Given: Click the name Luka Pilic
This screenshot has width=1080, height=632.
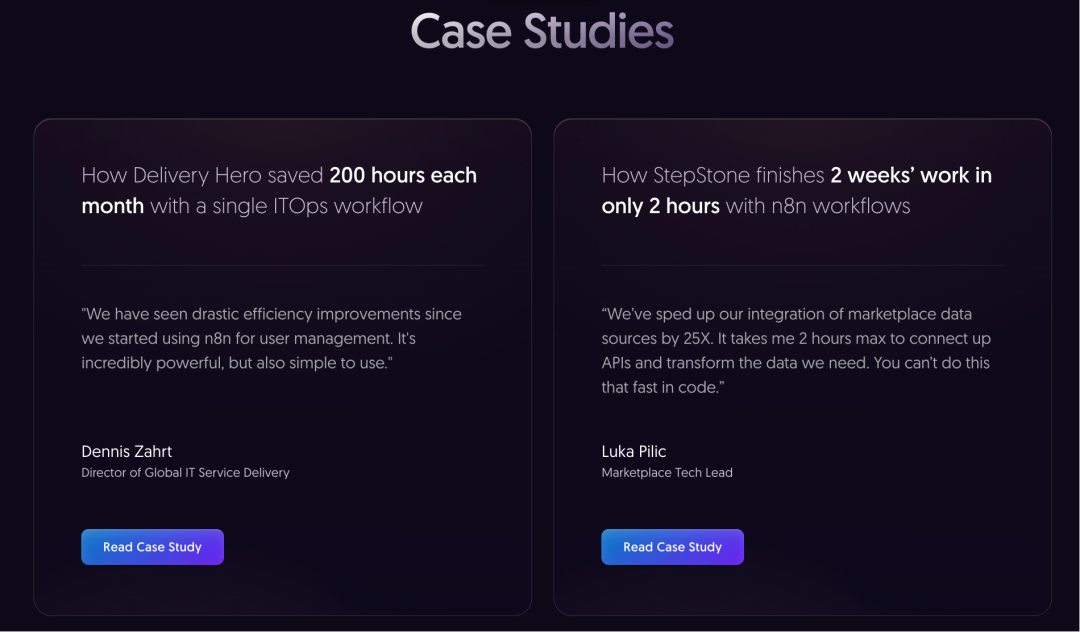Looking at the screenshot, I should (x=634, y=452).
